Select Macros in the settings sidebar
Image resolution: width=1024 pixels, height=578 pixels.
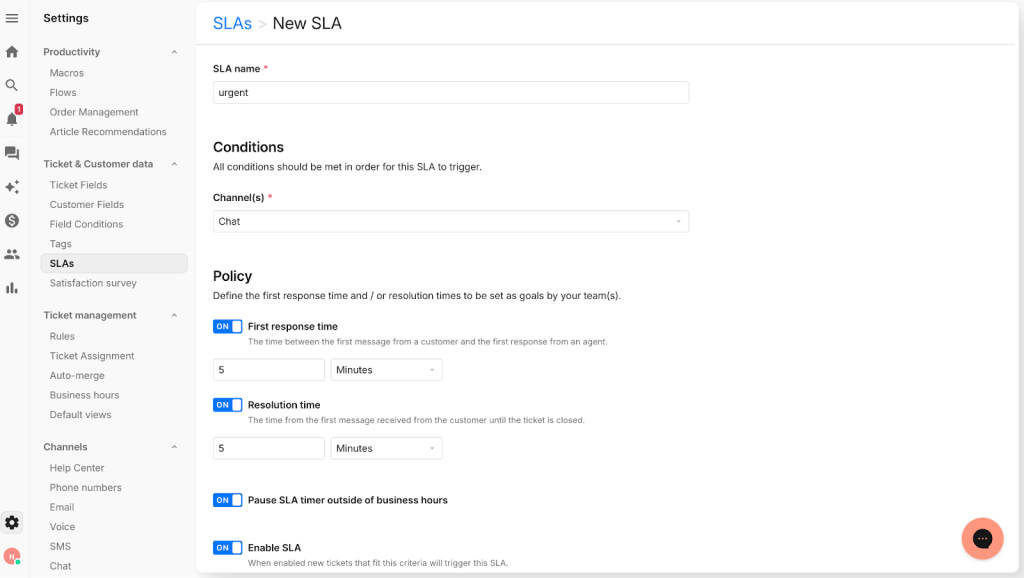[x=67, y=73]
